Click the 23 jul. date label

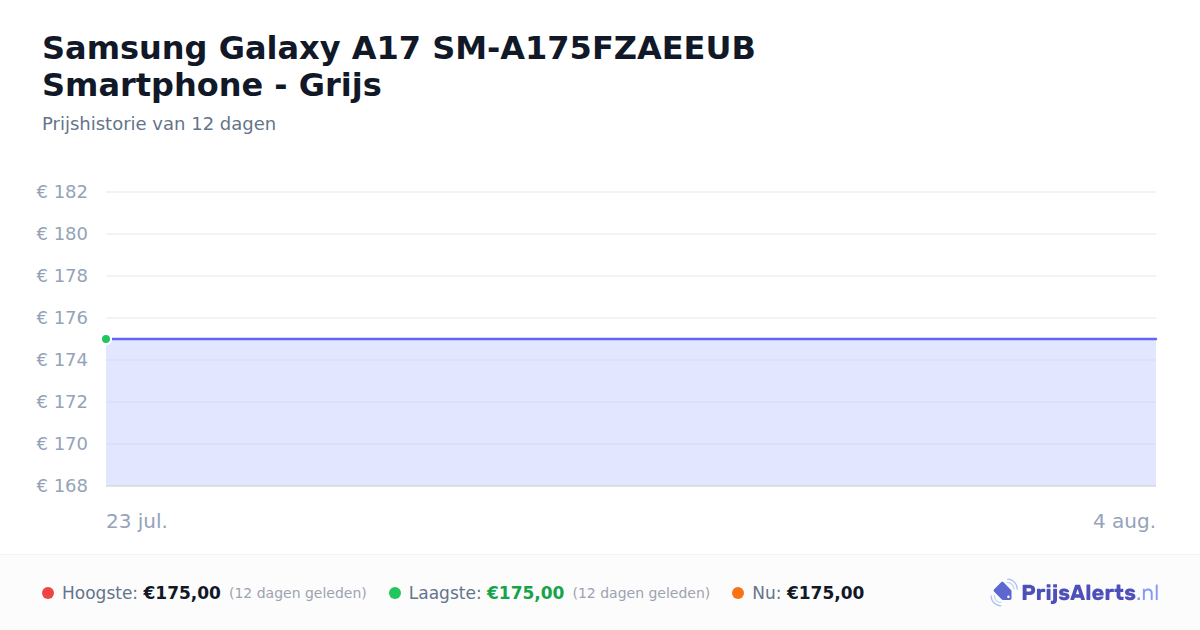pyautogui.click(x=137, y=521)
